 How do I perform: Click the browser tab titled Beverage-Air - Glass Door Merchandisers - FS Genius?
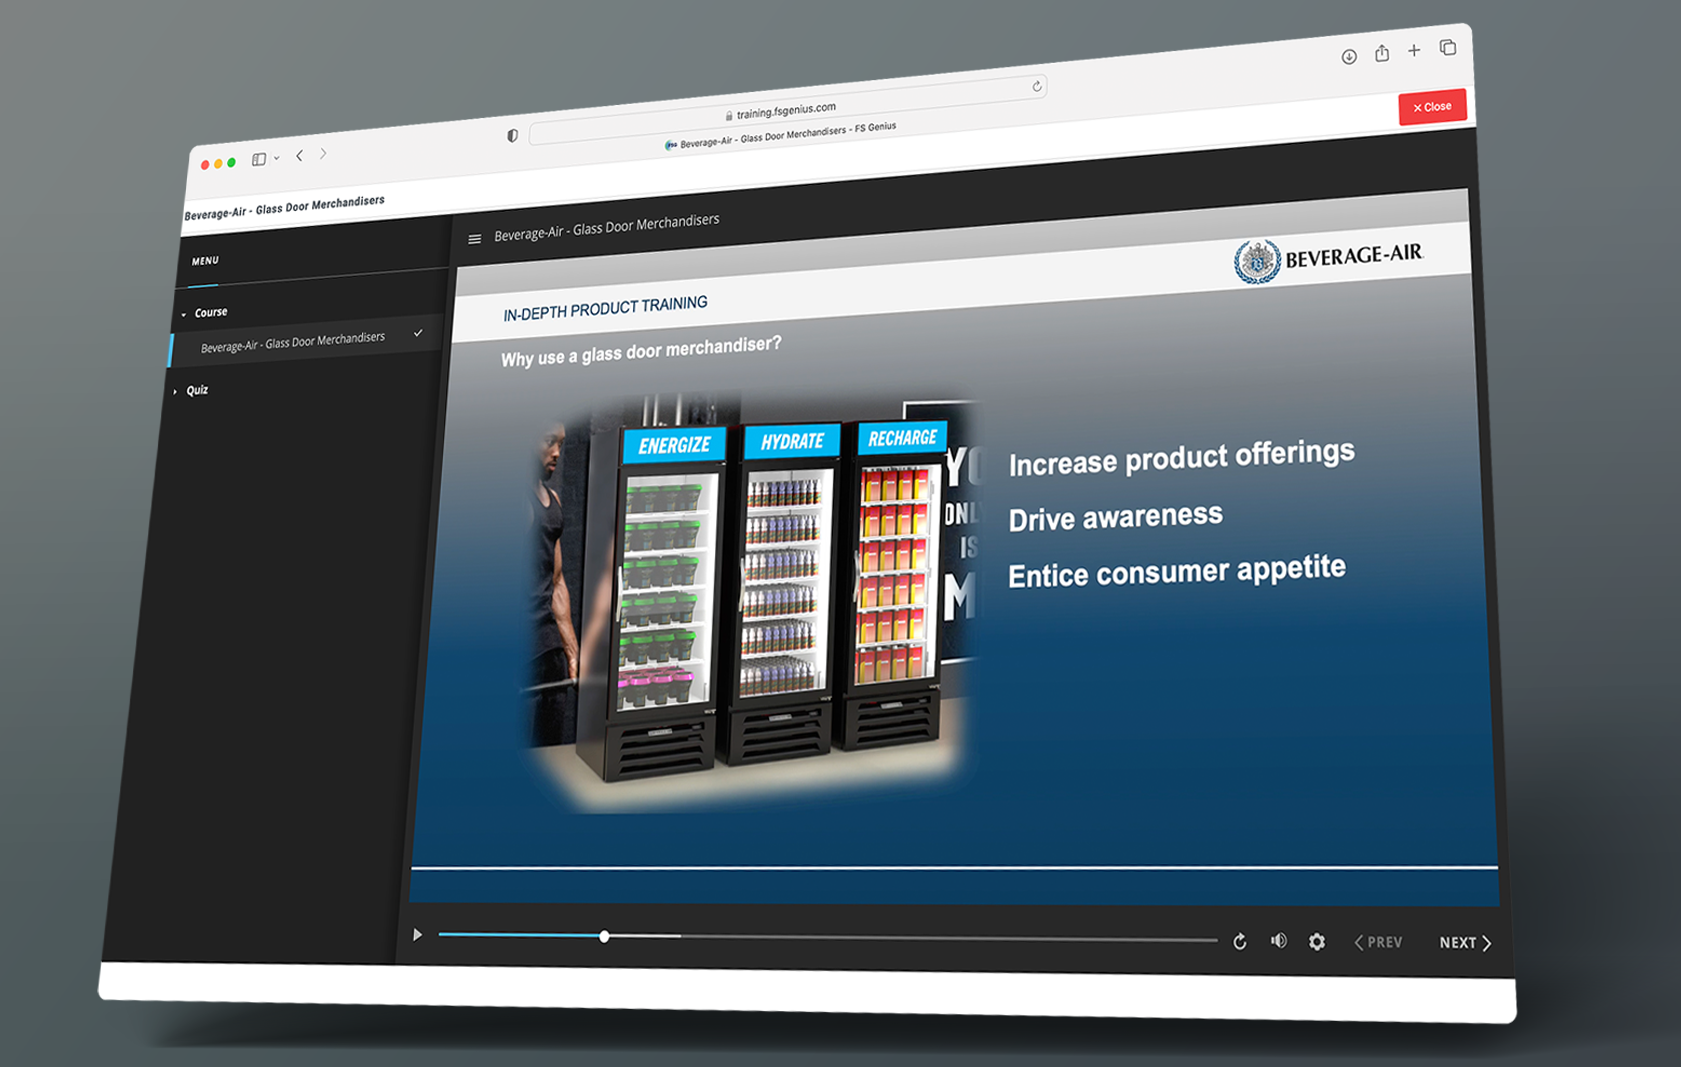[781, 135]
